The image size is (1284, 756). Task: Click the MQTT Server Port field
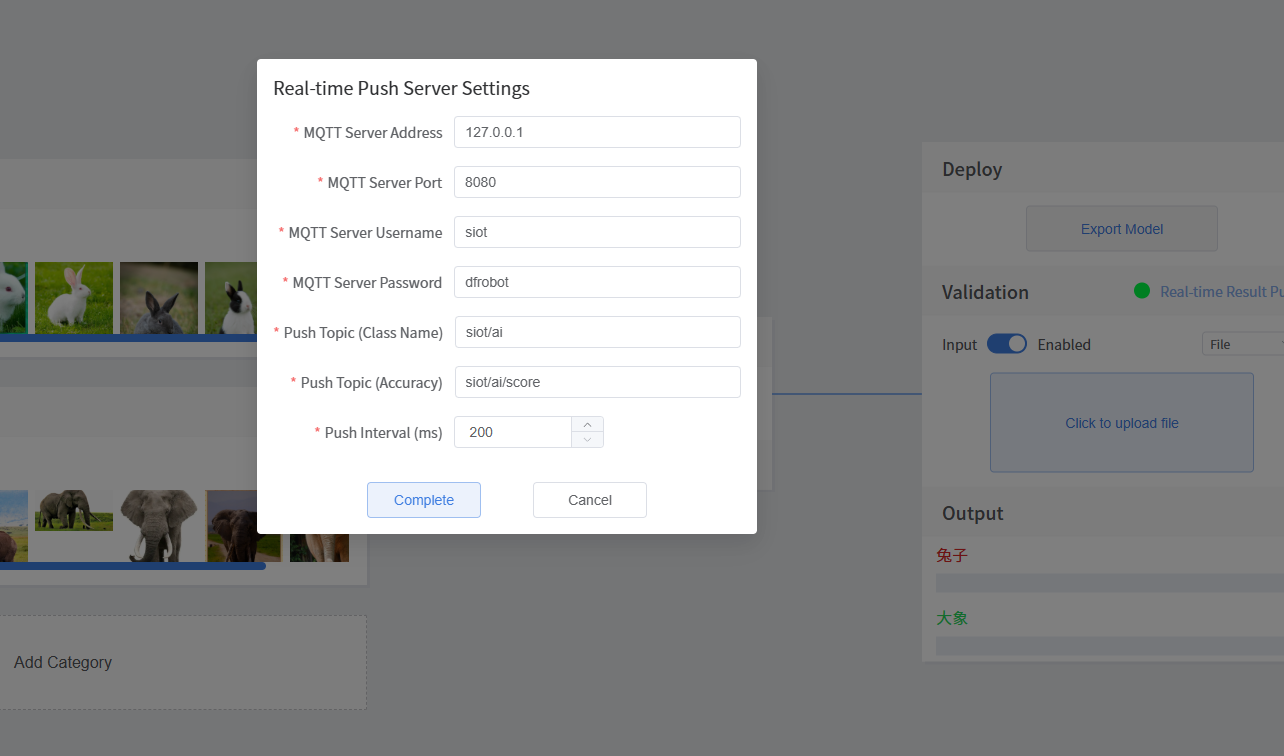[597, 182]
